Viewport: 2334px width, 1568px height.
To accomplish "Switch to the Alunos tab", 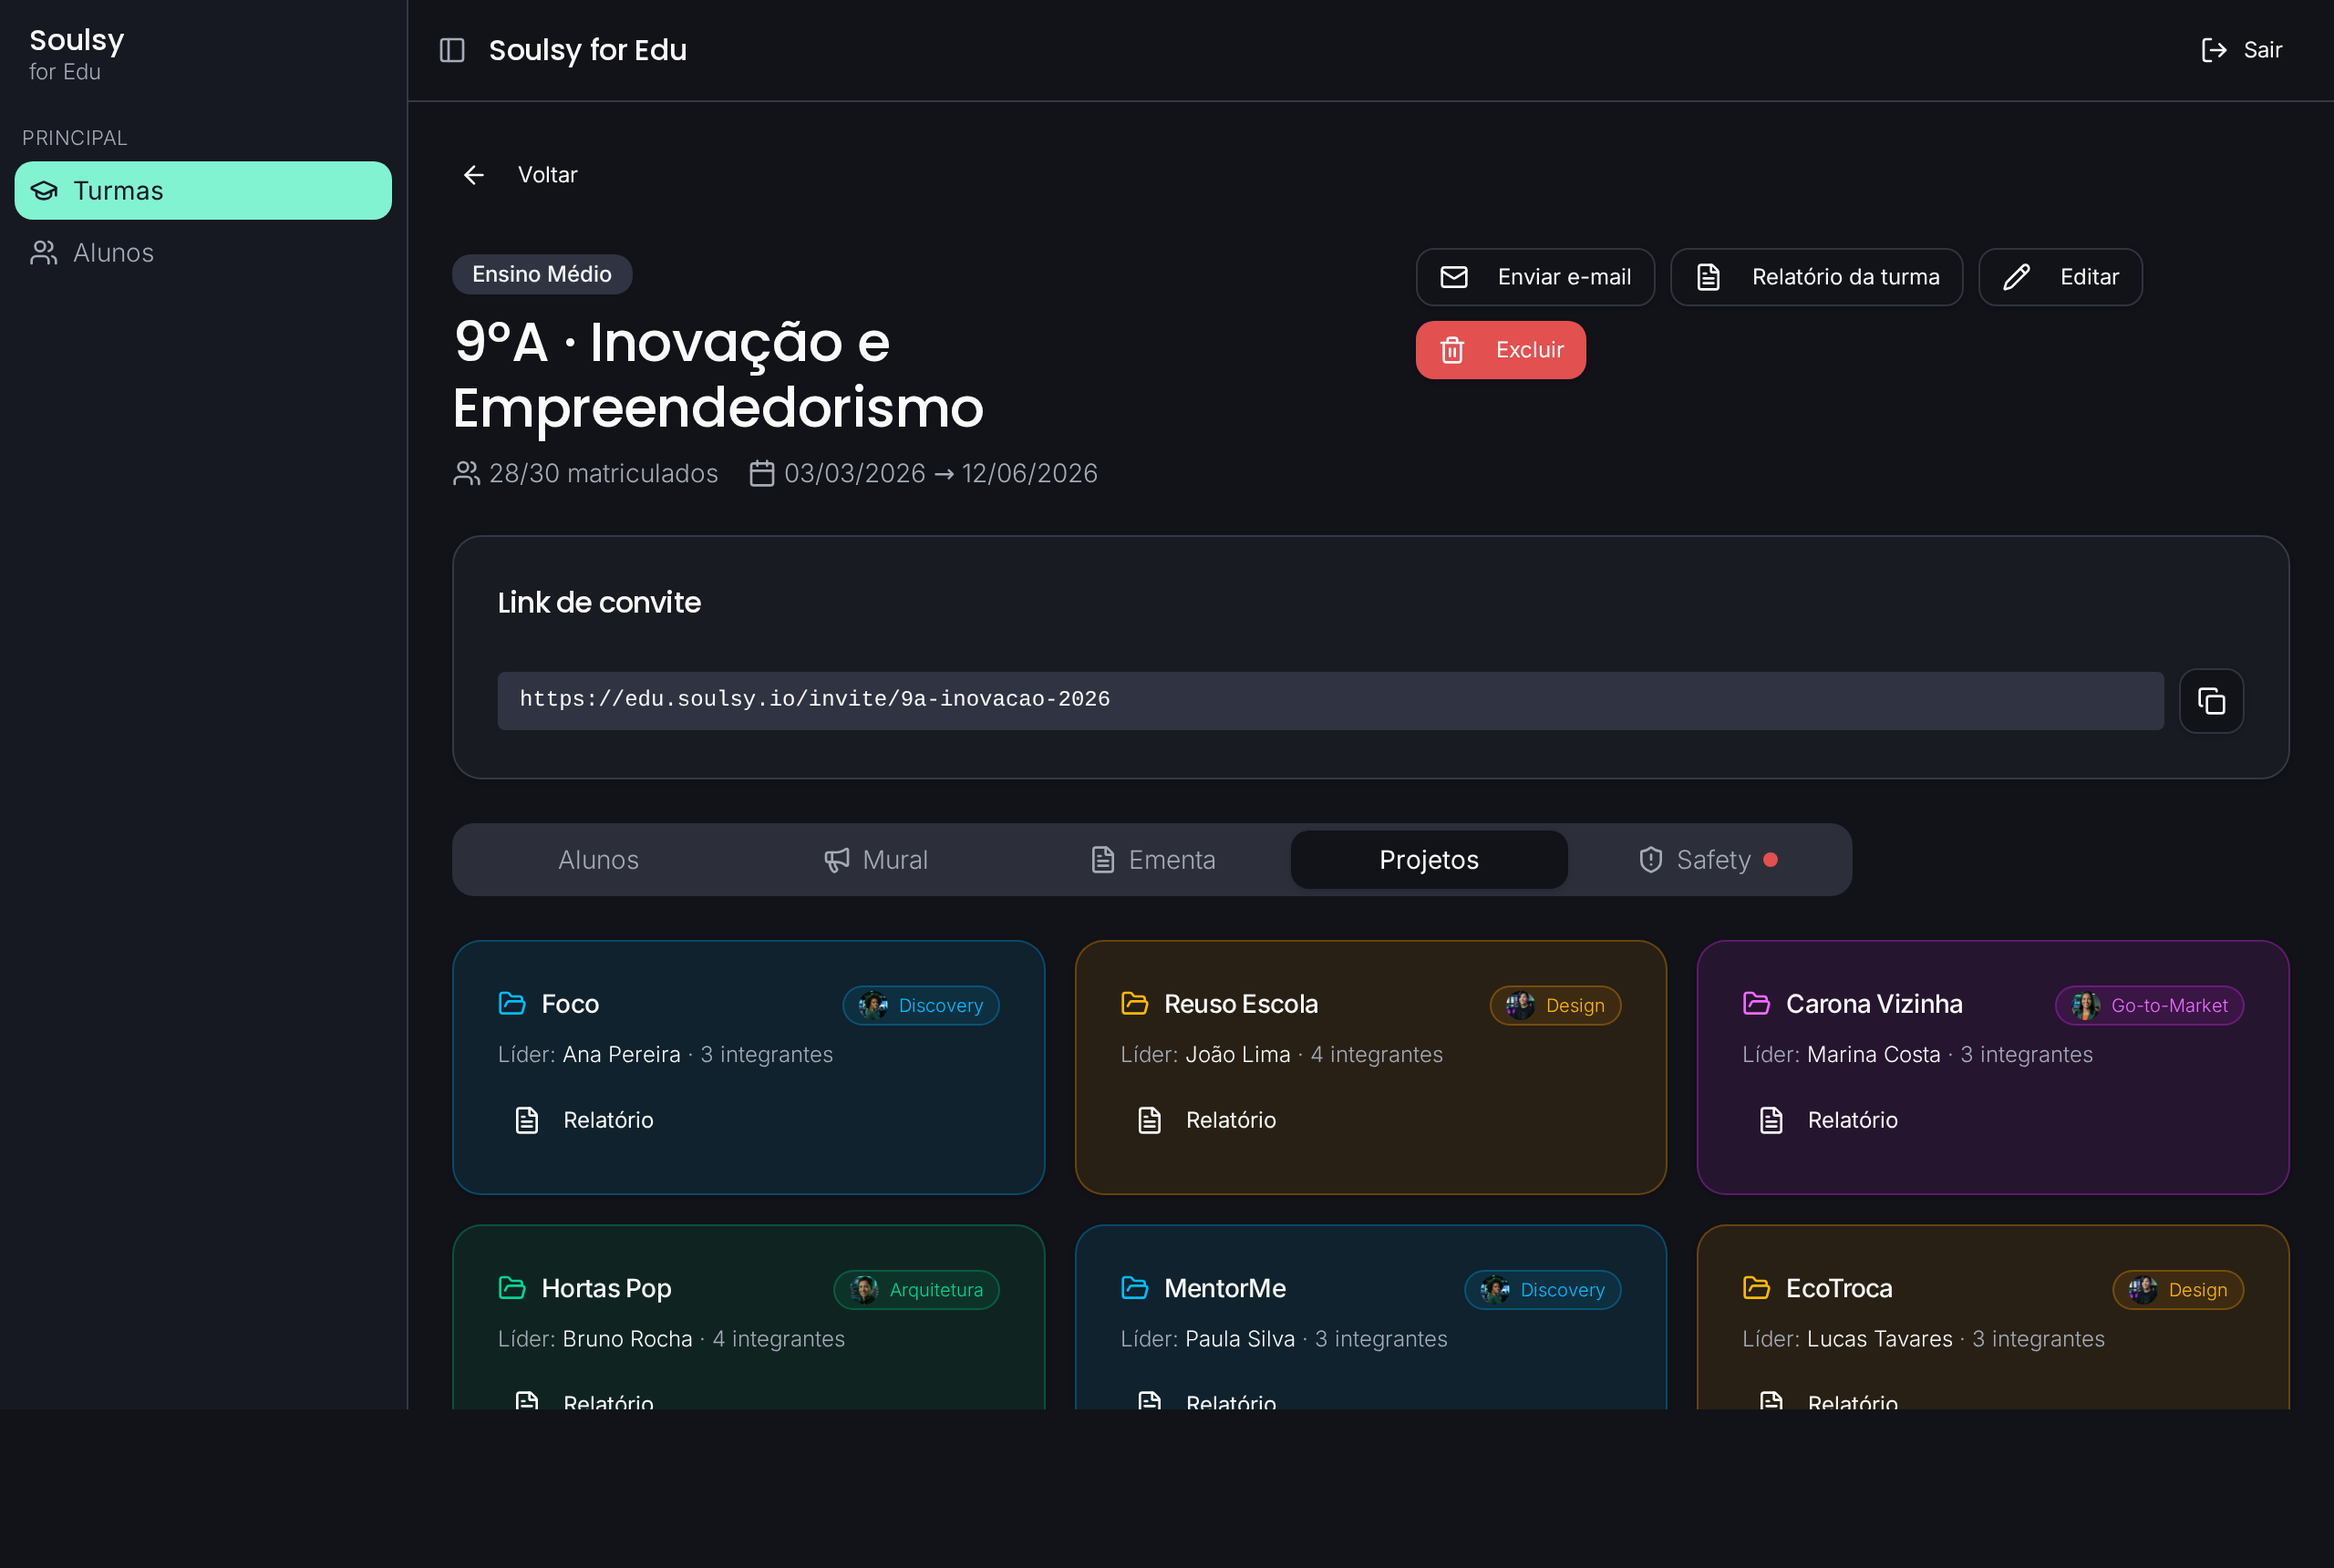I will coord(598,860).
